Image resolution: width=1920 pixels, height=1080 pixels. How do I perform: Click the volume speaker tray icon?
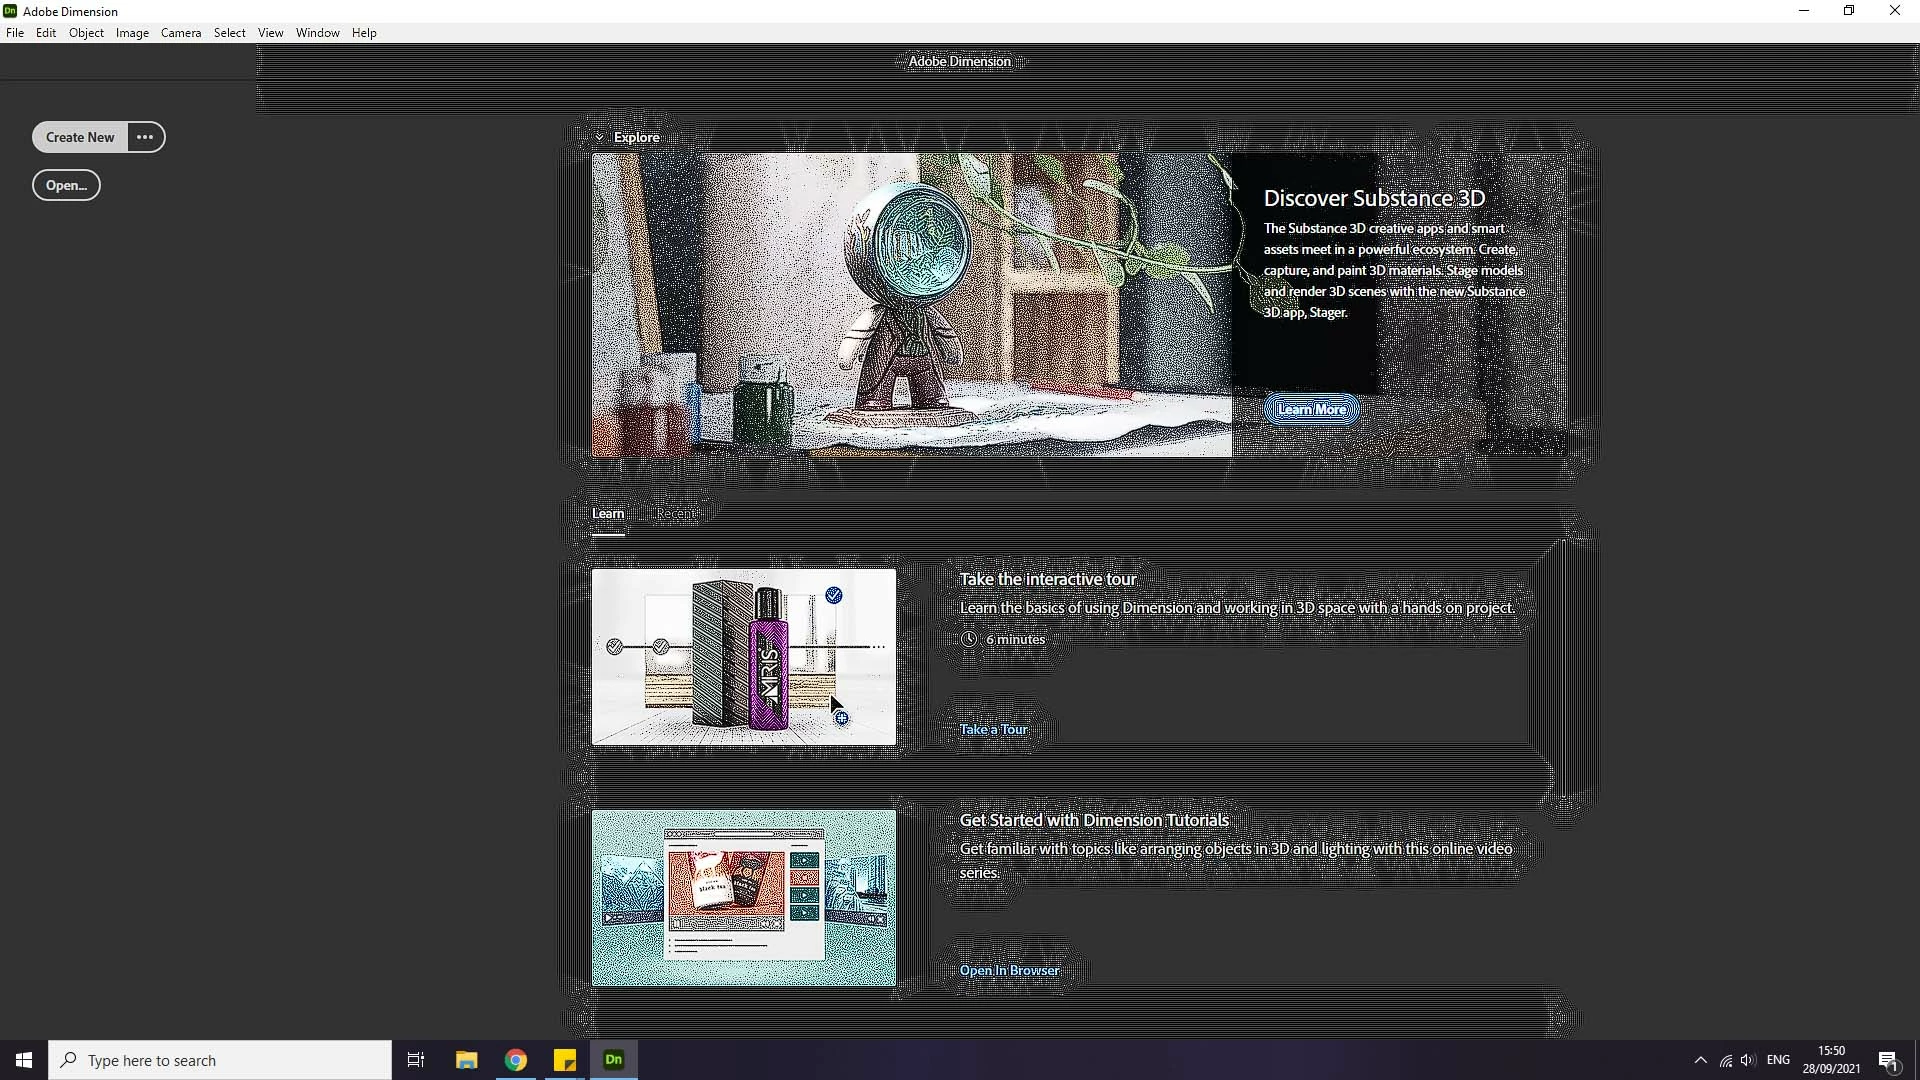point(1748,1060)
